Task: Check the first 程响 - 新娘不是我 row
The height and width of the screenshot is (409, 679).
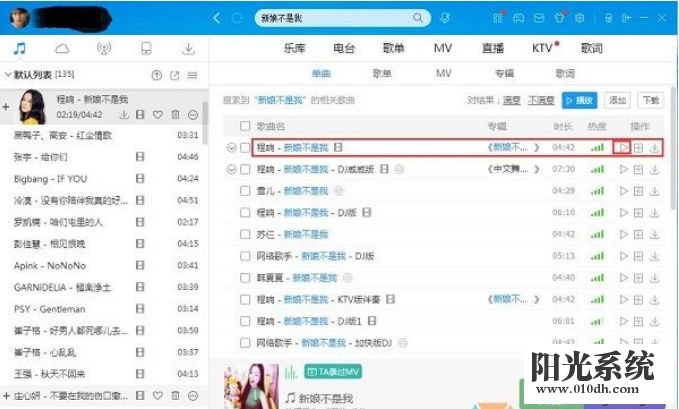Action: [x=245, y=148]
